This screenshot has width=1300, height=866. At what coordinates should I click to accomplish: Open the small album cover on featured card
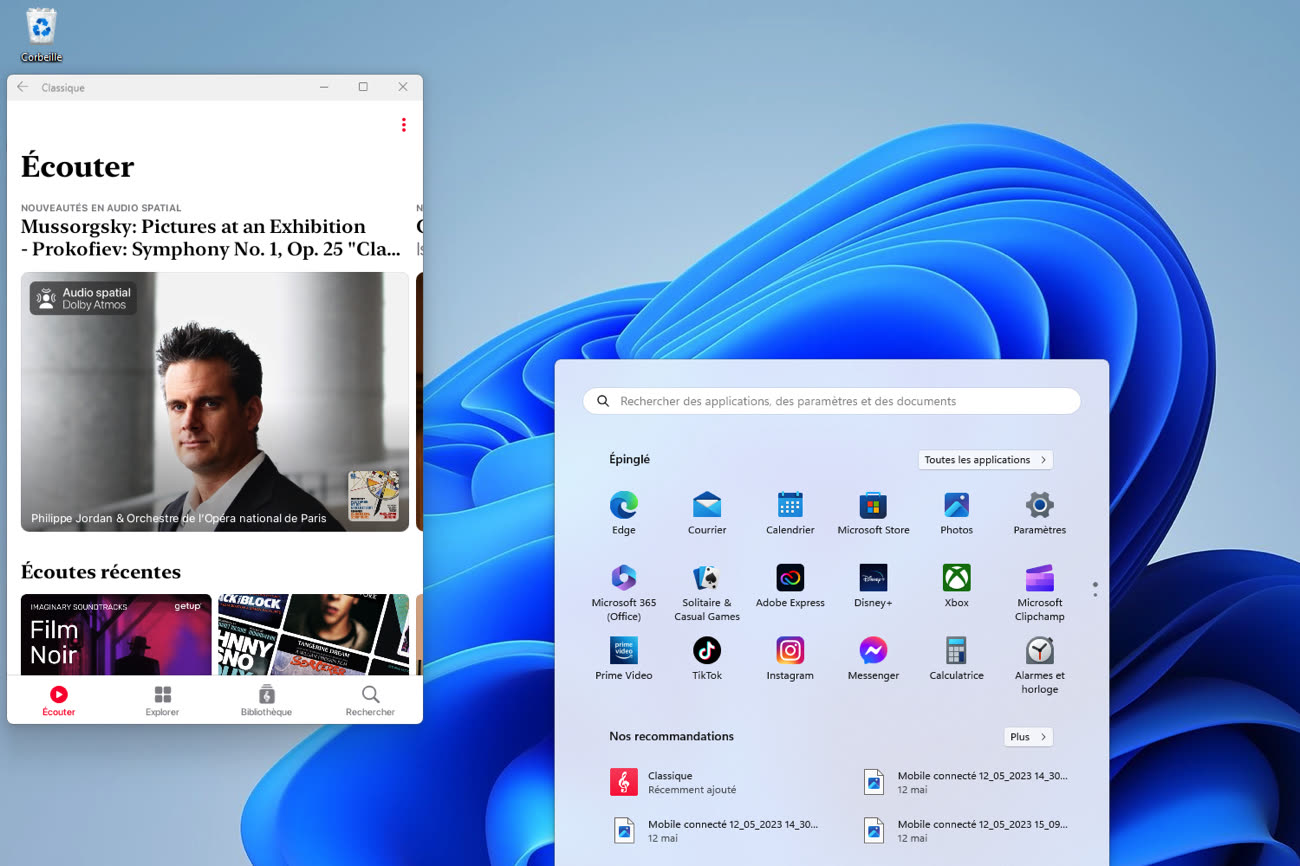point(372,496)
